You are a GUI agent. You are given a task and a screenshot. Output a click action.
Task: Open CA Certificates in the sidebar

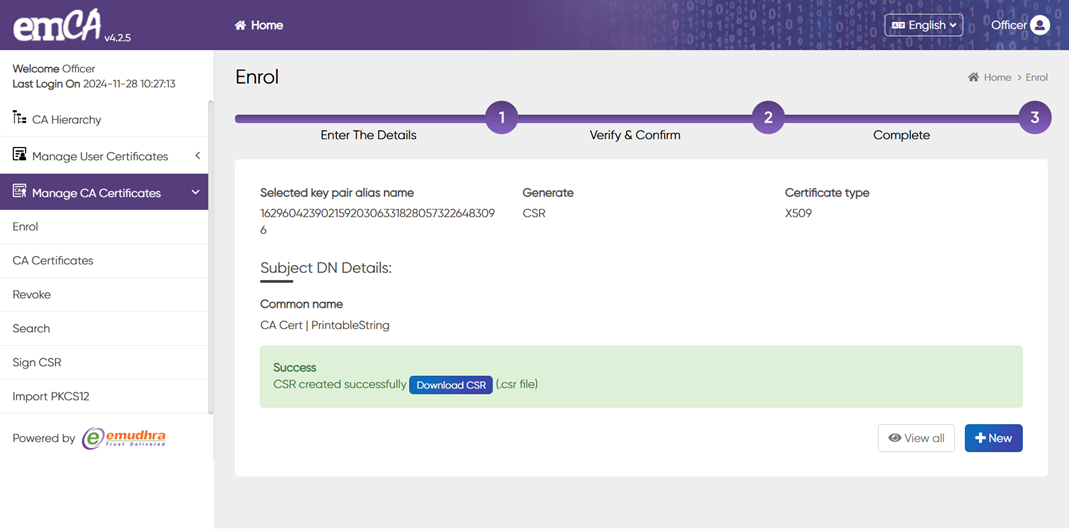coord(53,261)
